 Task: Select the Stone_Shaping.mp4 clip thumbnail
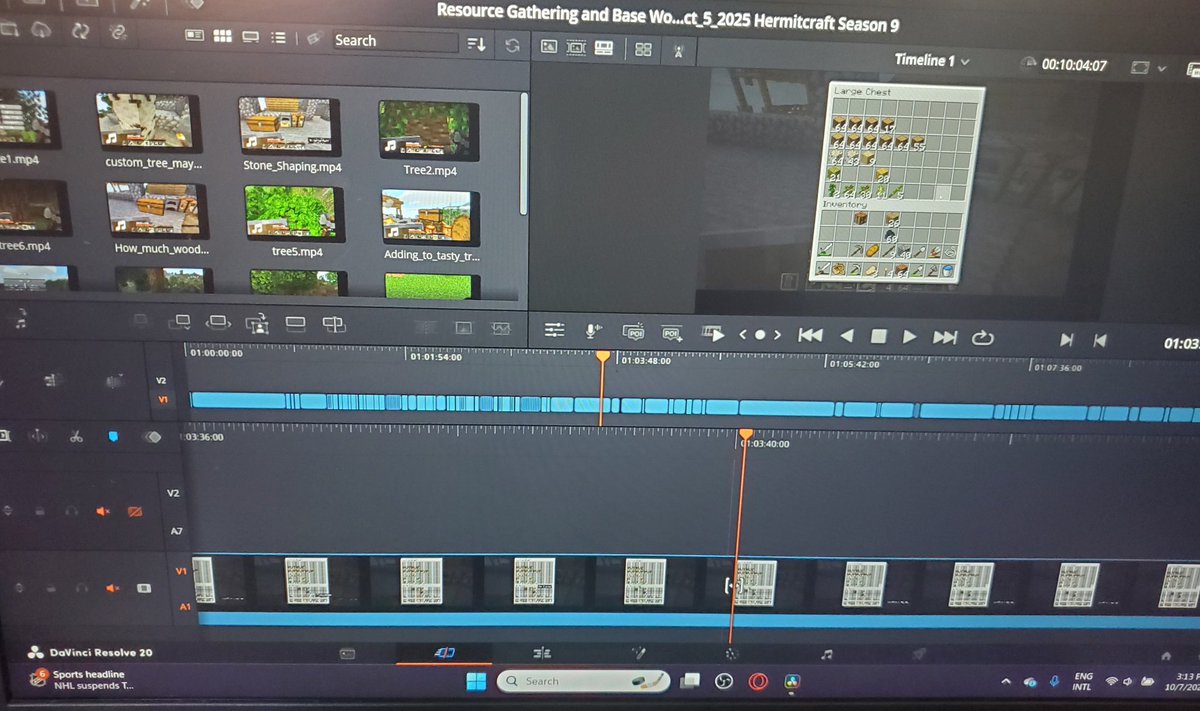(292, 126)
